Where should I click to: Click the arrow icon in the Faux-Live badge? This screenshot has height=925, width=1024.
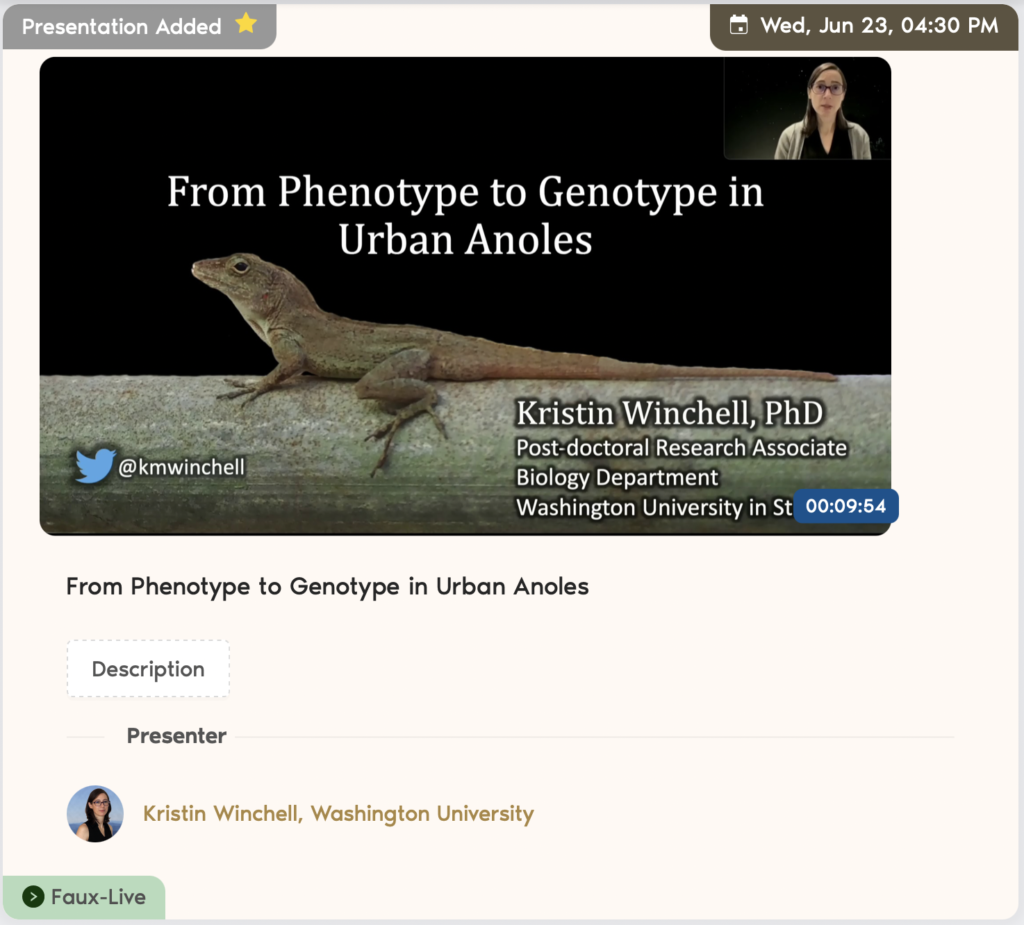33,897
